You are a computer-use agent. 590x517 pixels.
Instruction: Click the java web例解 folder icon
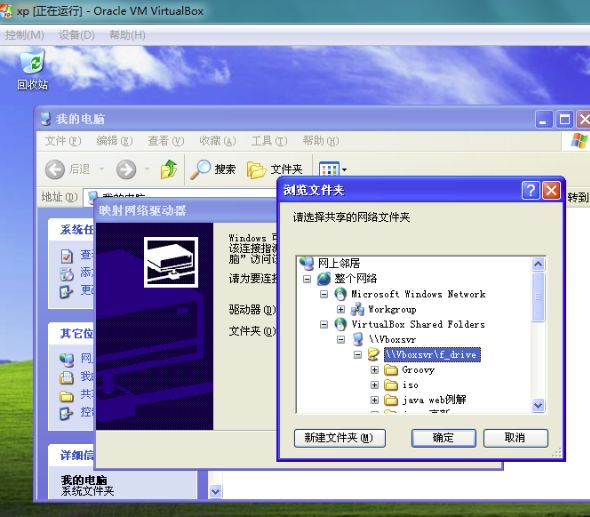click(391, 400)
